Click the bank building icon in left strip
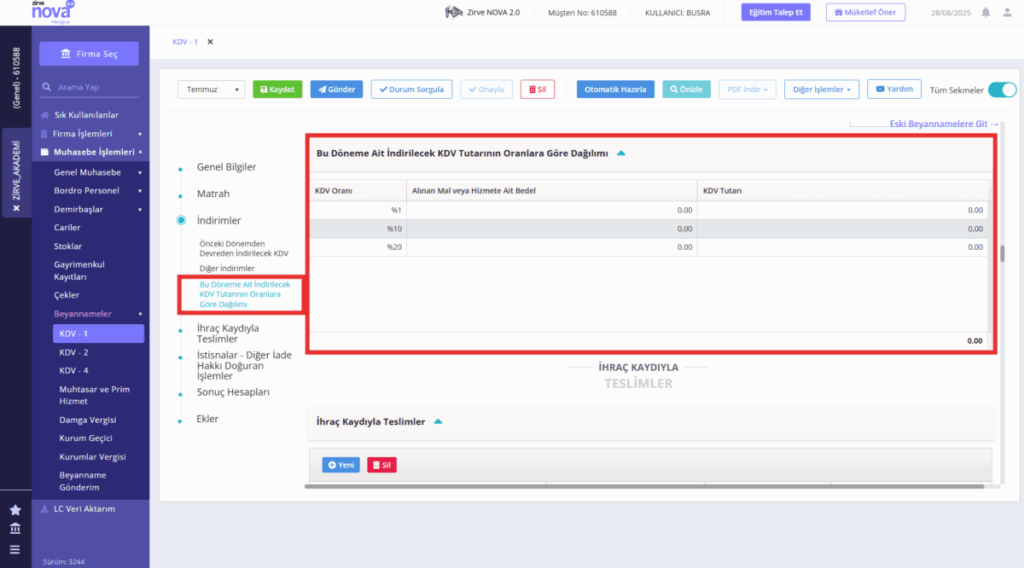The image size is (1024, 568). click(x=15, y=529)
